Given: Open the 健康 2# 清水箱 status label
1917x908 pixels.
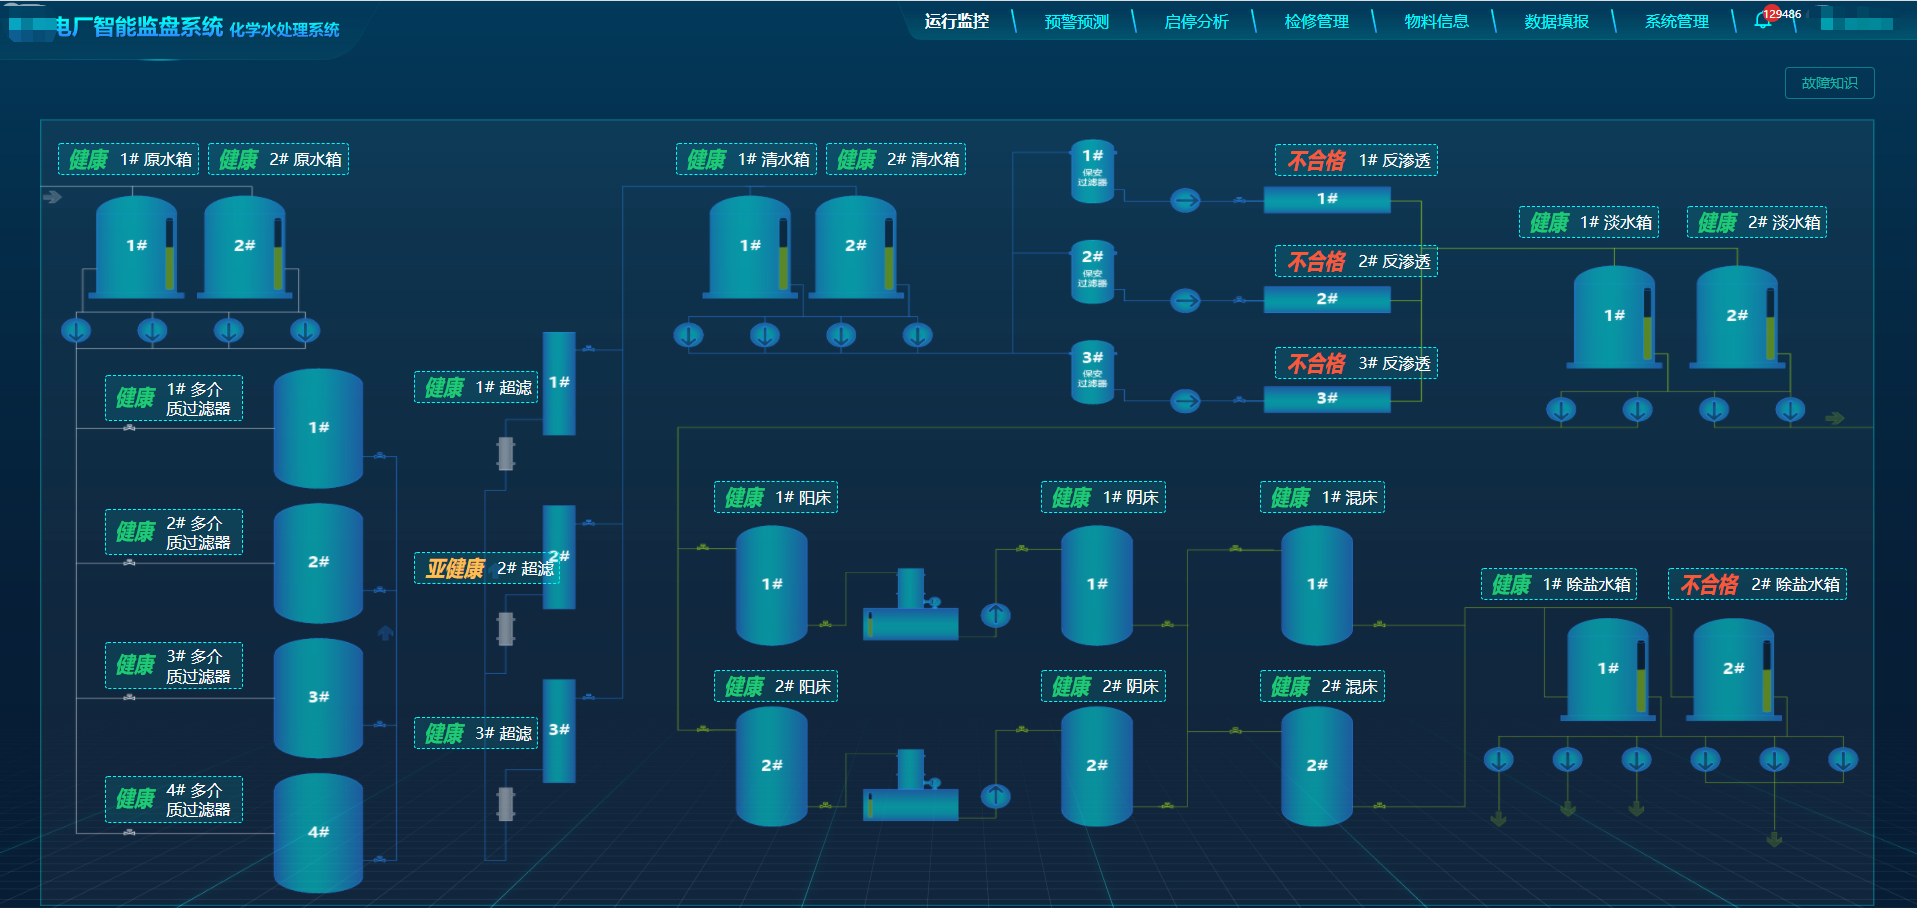Looking at the screenshot, I should click(896, 159).
